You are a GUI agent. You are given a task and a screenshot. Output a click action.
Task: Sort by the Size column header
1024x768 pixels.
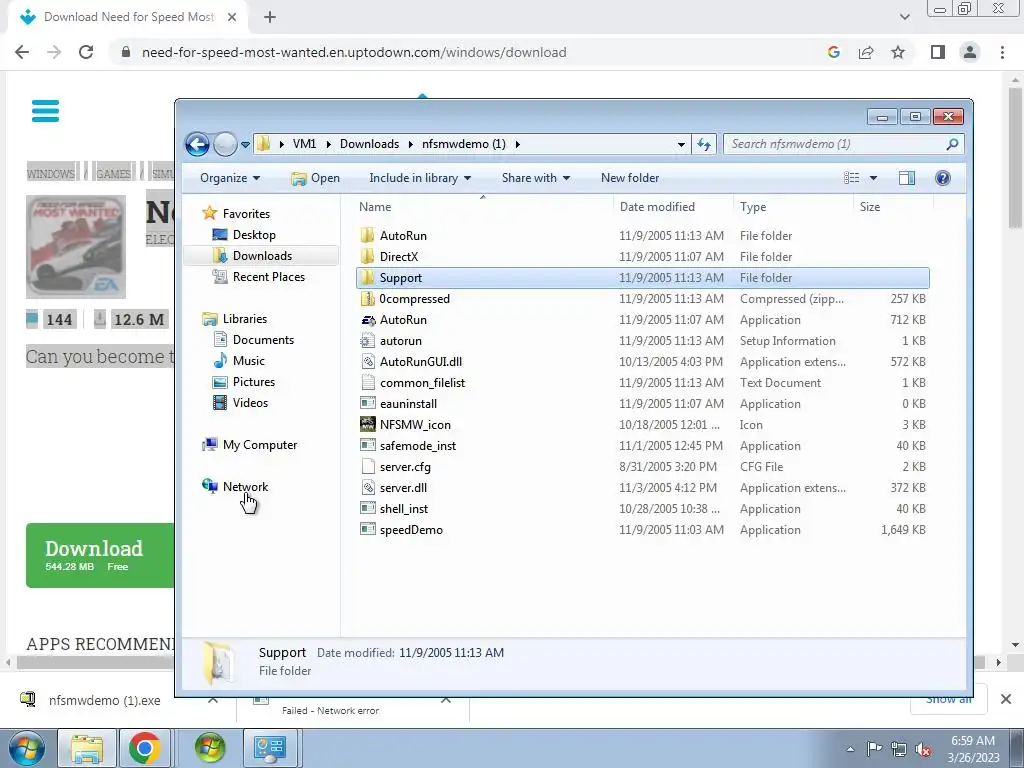[x=869, y=207]
